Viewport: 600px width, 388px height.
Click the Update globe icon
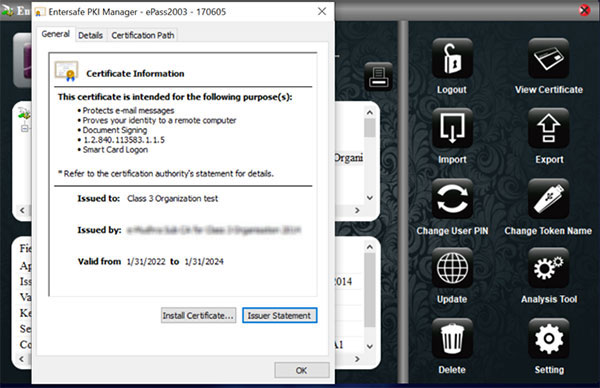(x=452, y=268)
